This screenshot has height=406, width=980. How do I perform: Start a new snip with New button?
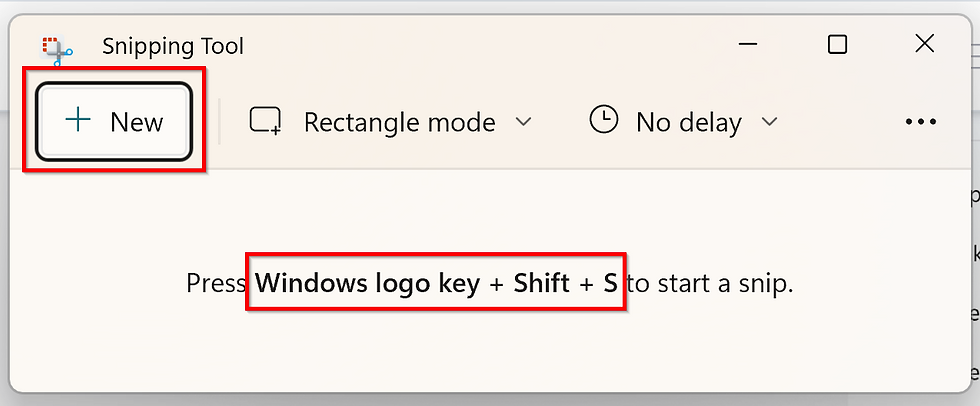(113, 121)
